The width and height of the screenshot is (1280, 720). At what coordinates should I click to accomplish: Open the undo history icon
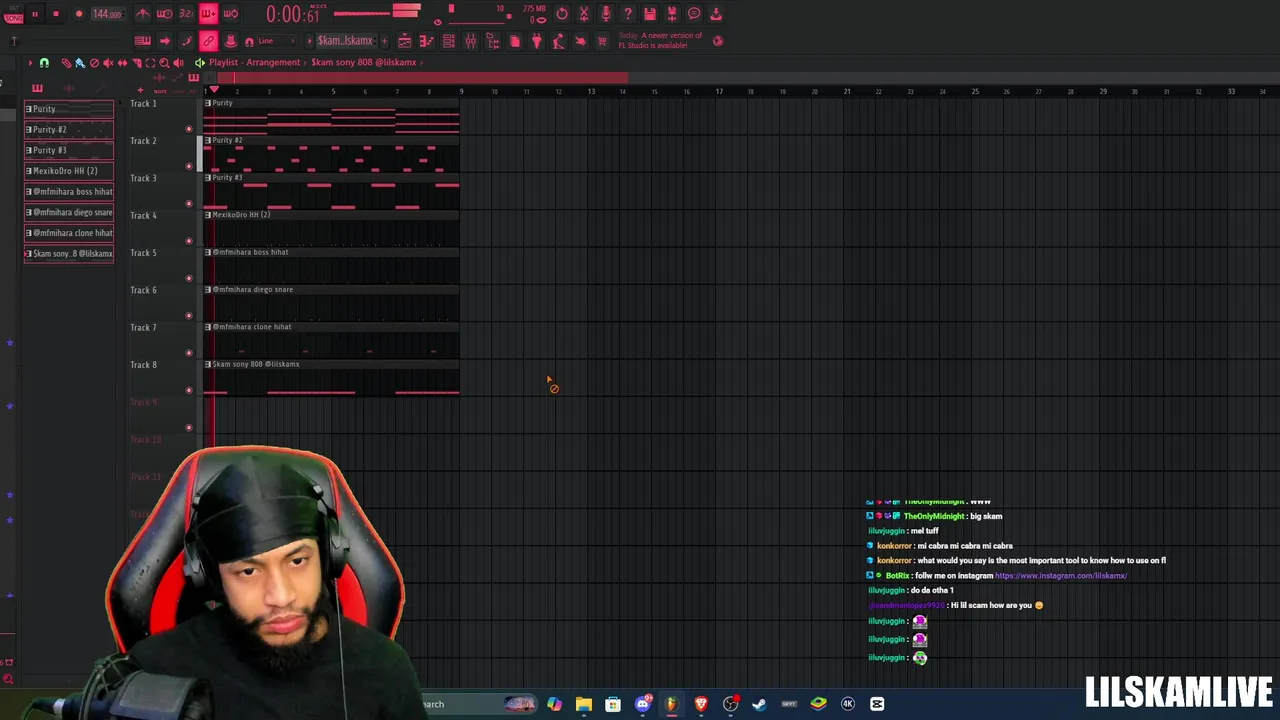[562, 14]
